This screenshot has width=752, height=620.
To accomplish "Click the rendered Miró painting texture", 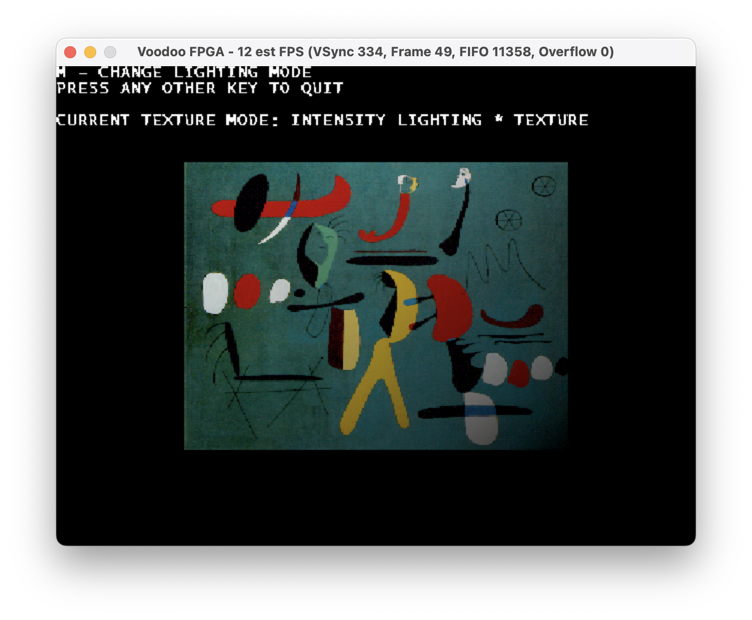I will (x=376, y=306).
